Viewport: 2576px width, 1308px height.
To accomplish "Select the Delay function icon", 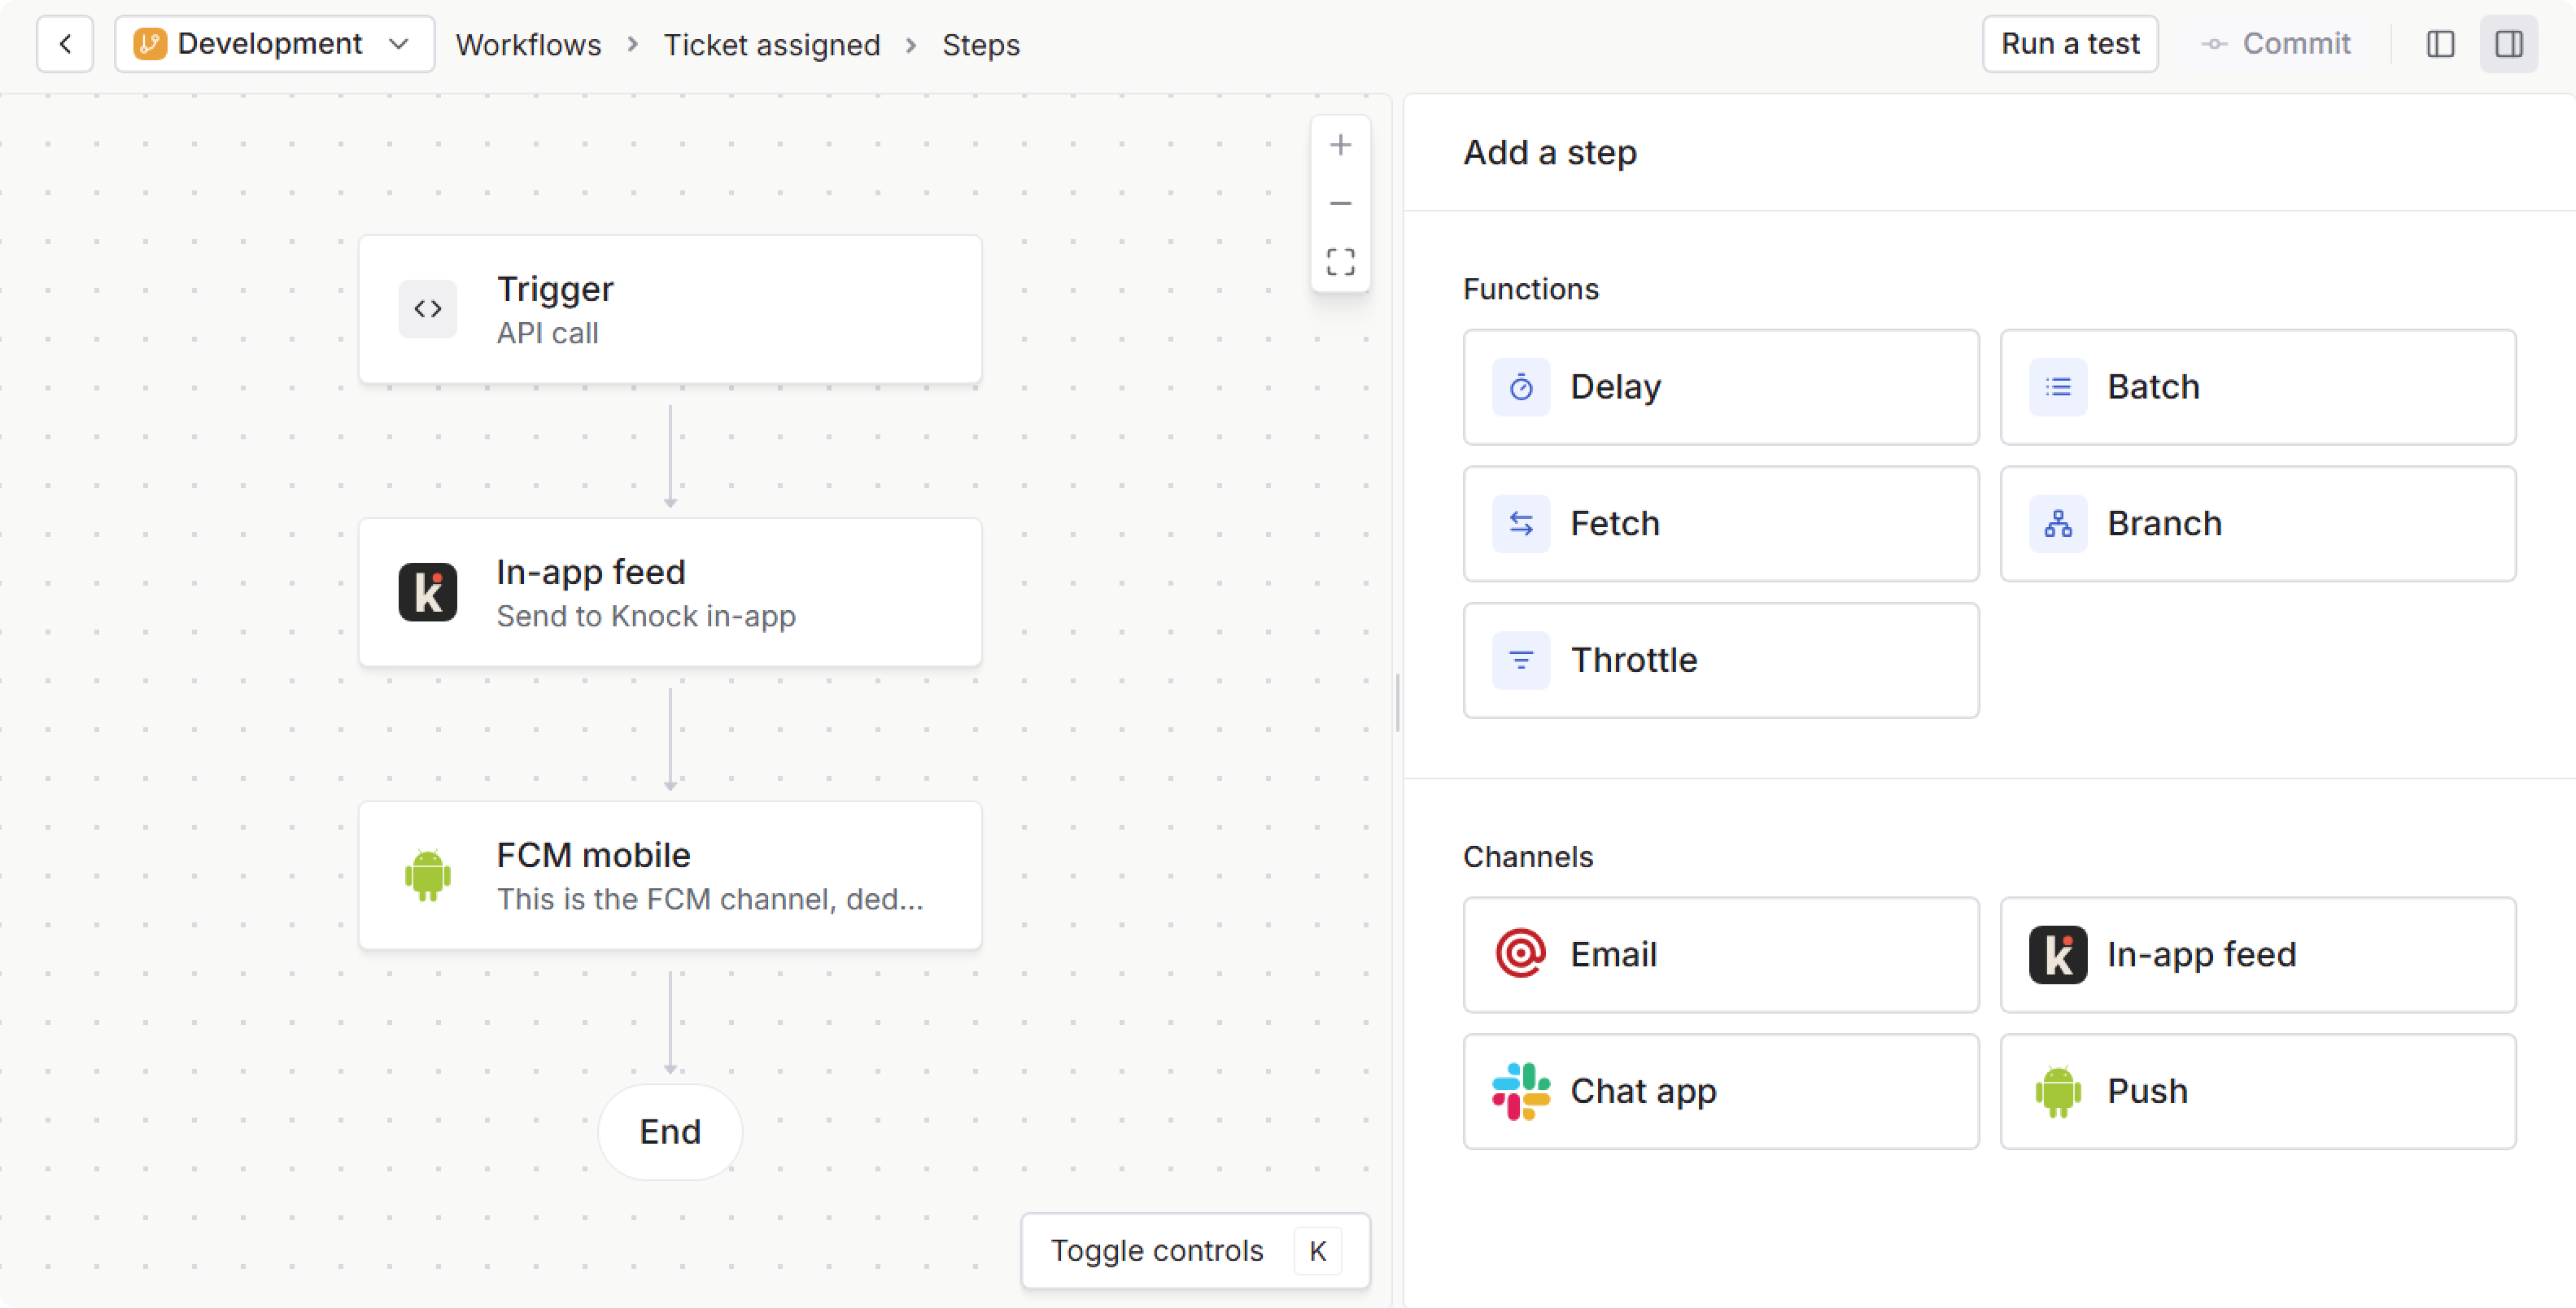I will coord(1520,387).
